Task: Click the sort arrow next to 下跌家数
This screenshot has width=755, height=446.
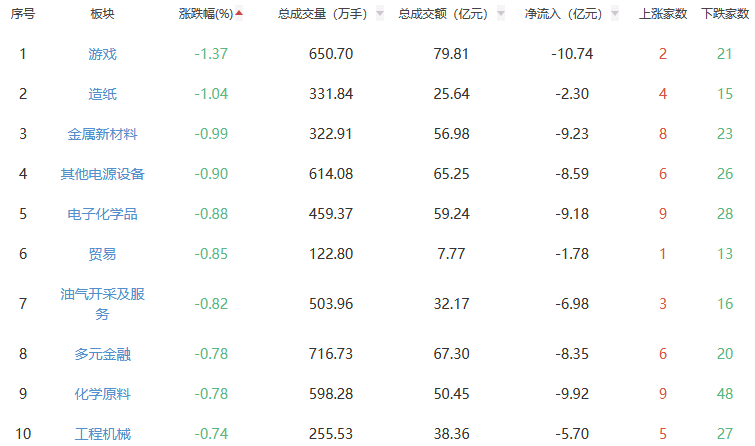Action: pos(751,15)
